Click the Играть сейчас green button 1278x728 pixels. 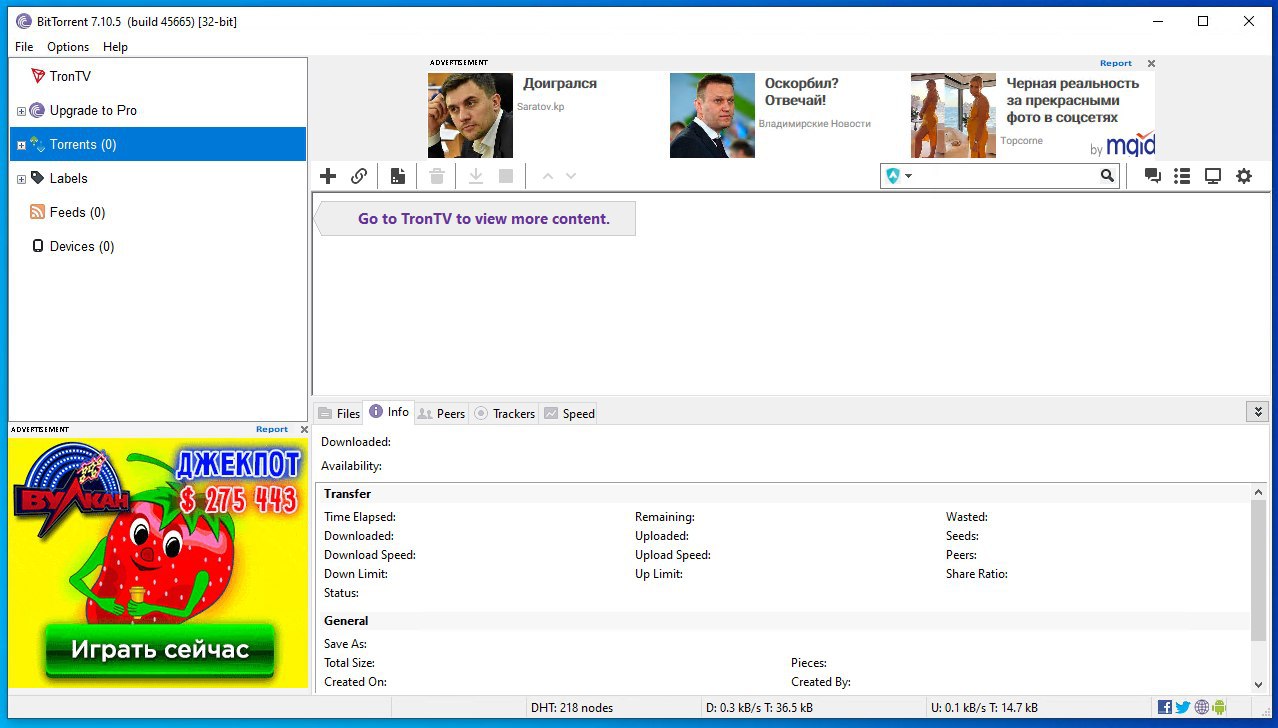[x=160, y=650]
